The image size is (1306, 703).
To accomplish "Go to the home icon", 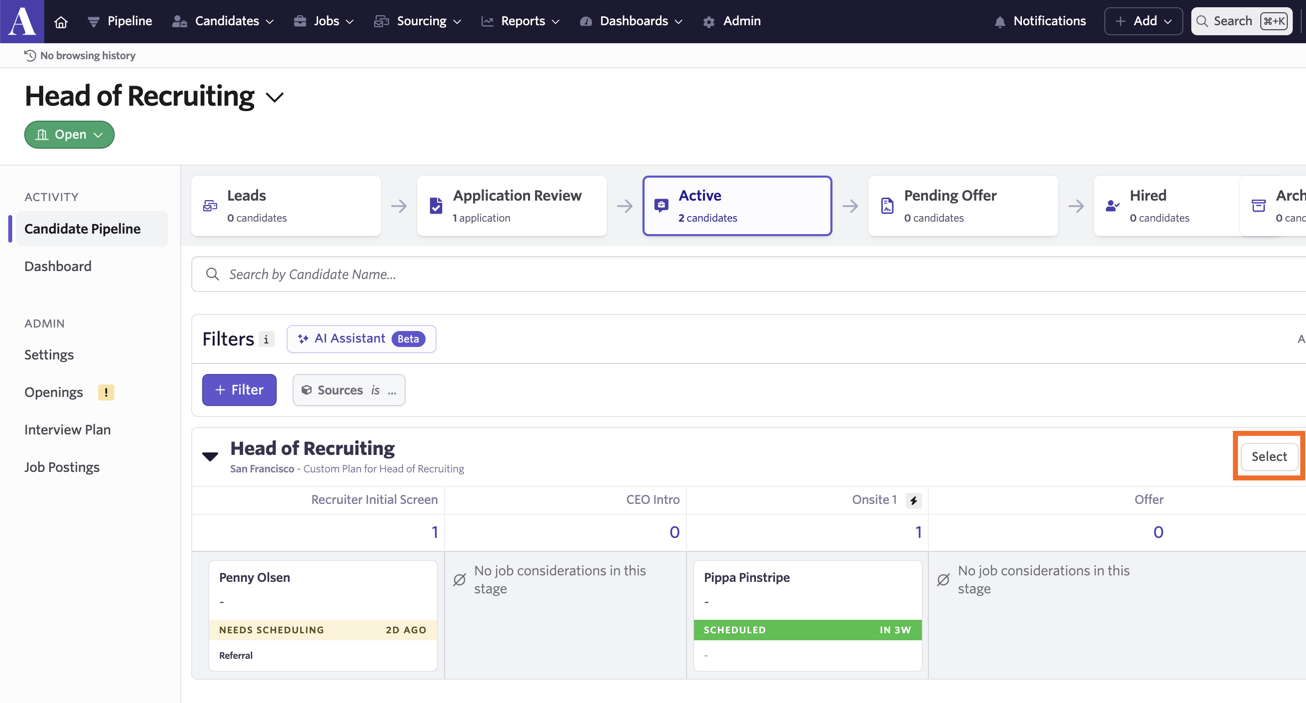I will [x=61, y=21].
